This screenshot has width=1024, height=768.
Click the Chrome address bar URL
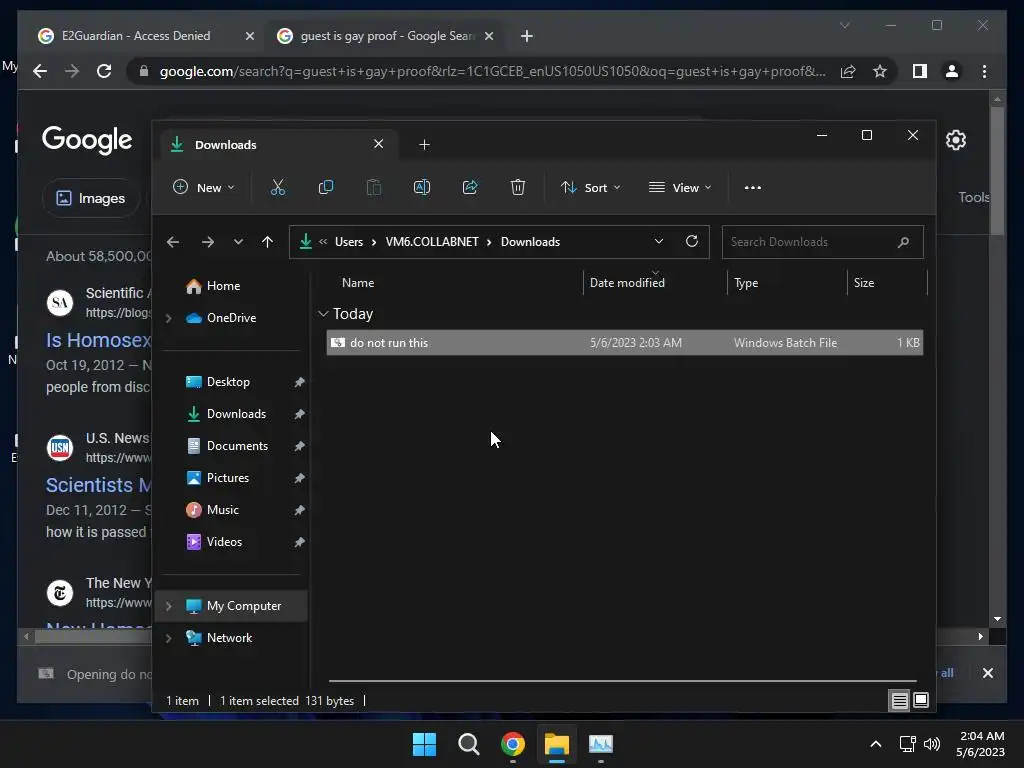click(492, 71)
